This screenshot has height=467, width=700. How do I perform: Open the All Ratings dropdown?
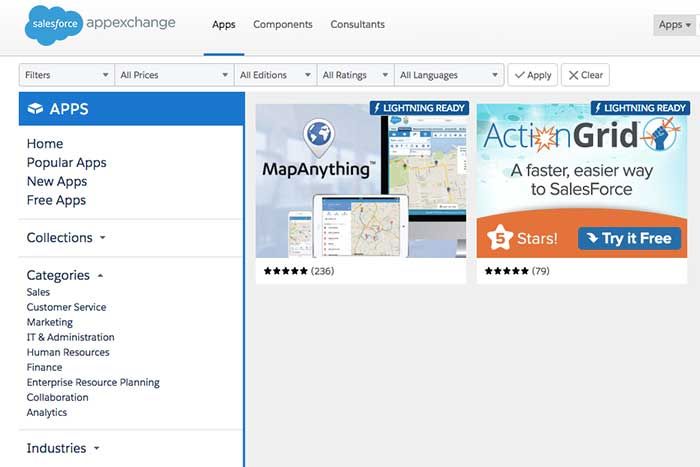point(354,75)
